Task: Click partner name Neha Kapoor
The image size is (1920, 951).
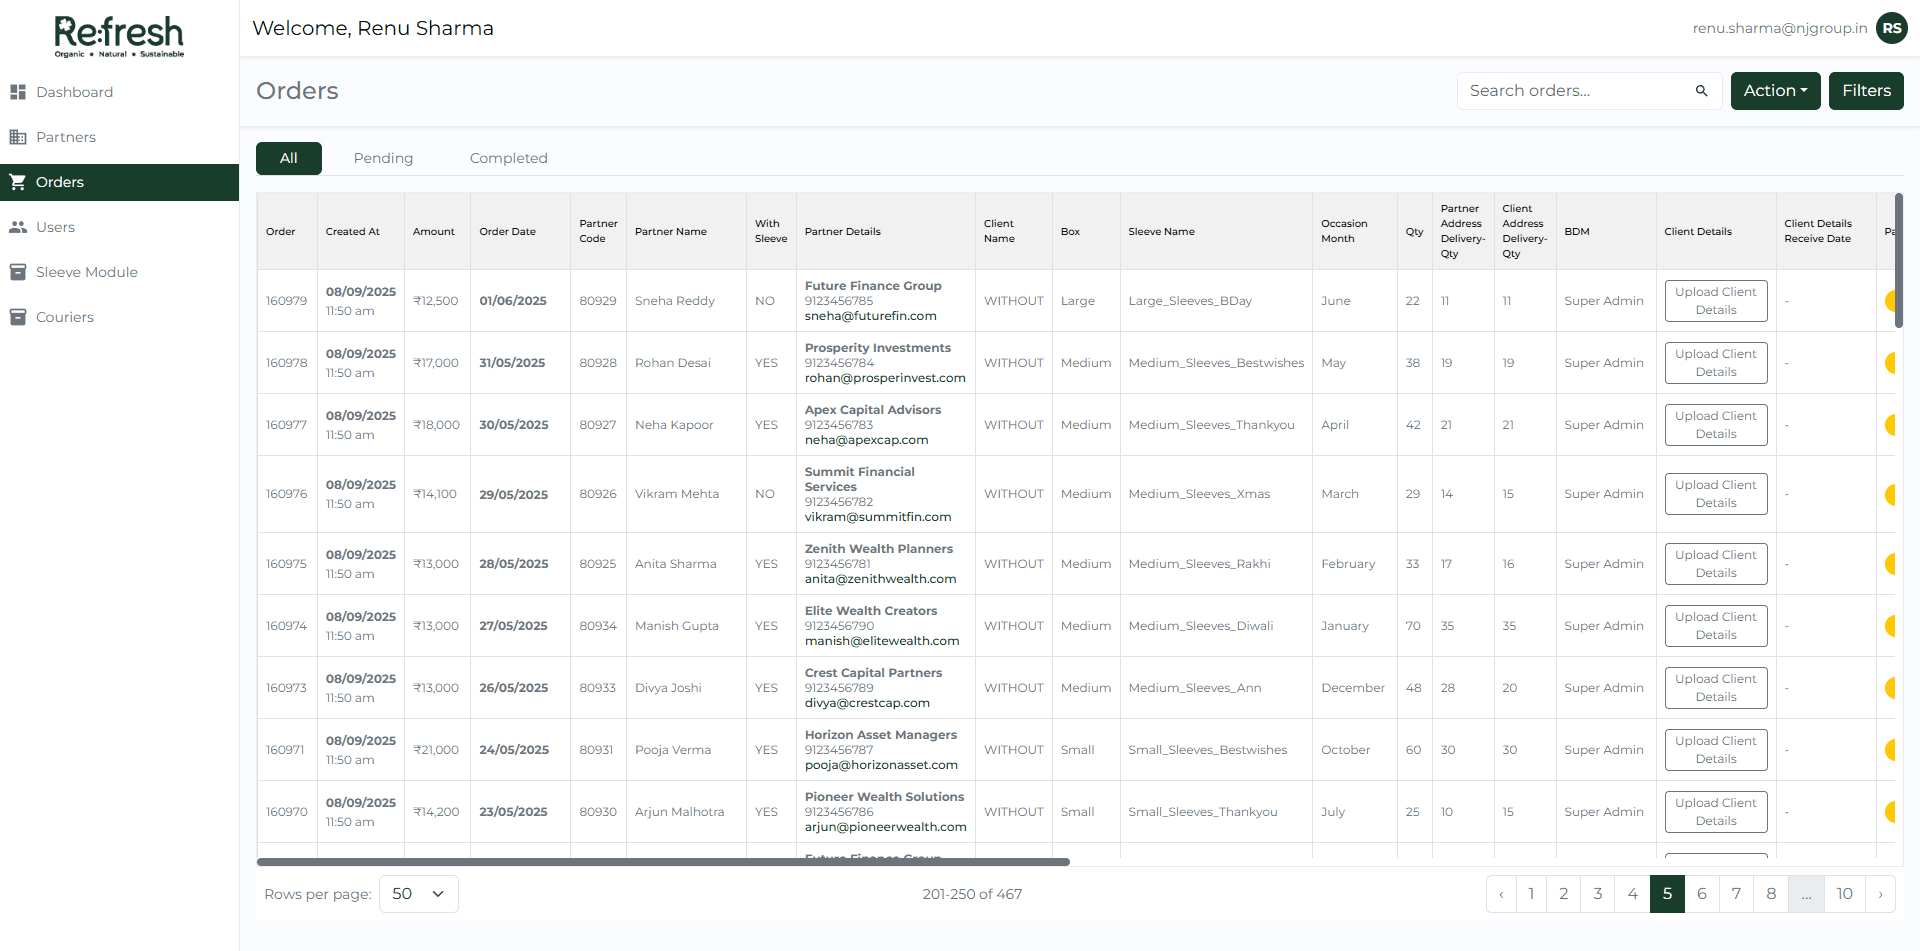Action: pyautogui.click(x=674, y=425)
